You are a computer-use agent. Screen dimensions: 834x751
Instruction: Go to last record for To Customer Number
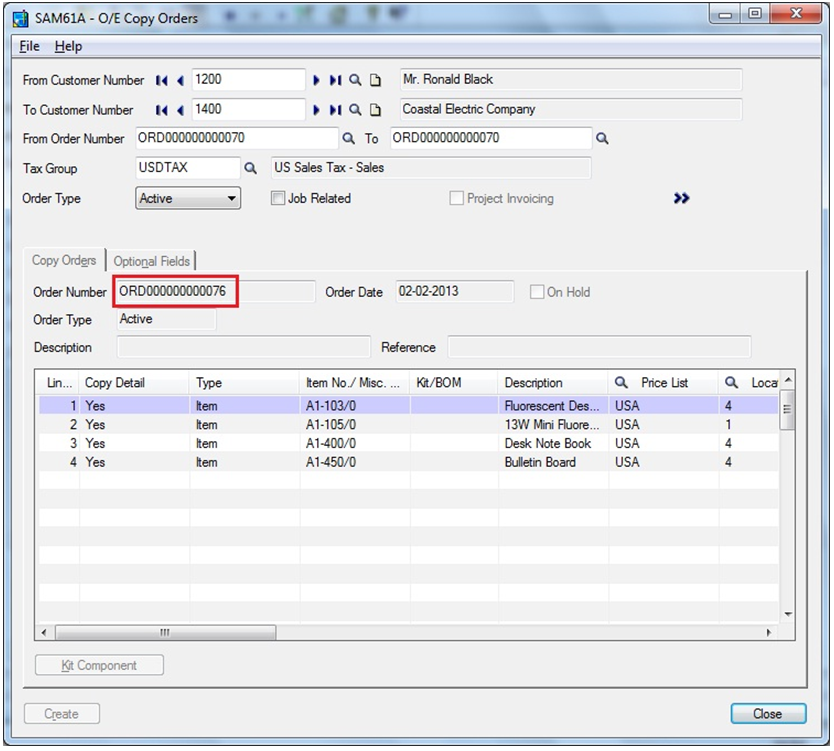tap(335, 110)
